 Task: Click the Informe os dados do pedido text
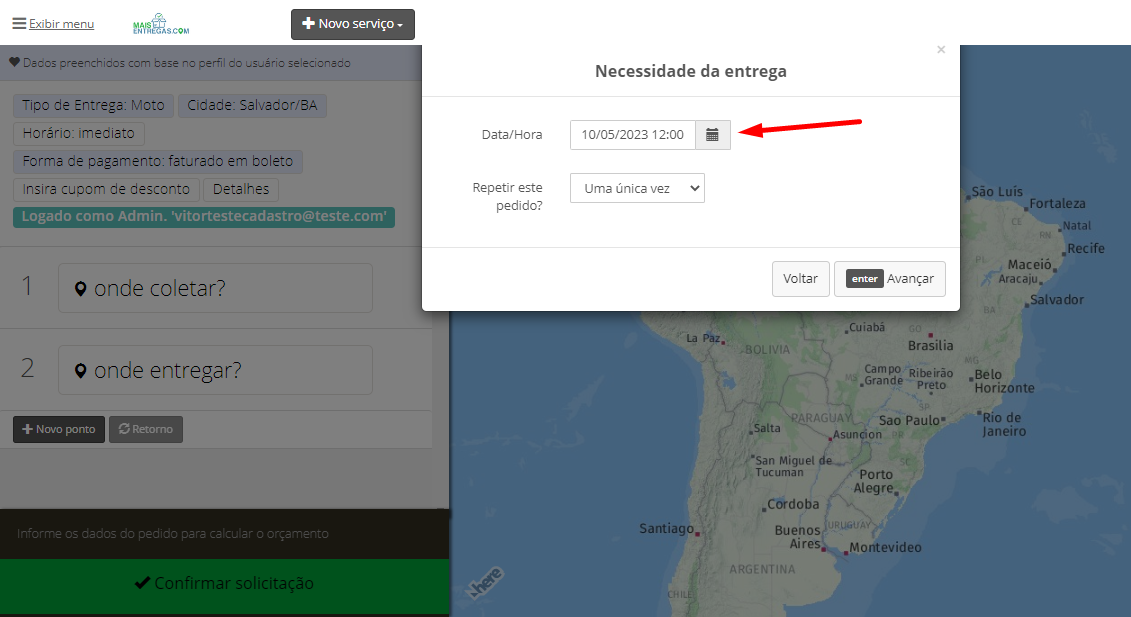(172, 534)
